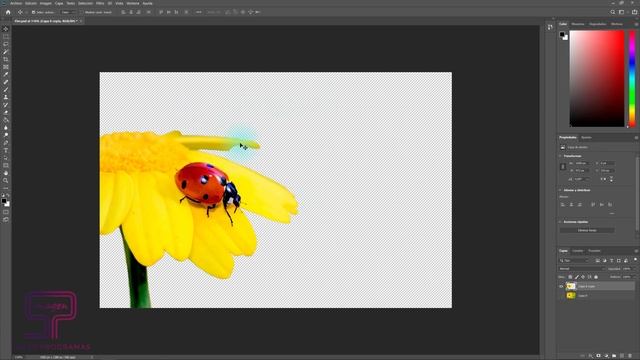The width and height of the screenshot is (640, 360).
Task: Switch to the Muestras tab
Action: coord(578,24)
